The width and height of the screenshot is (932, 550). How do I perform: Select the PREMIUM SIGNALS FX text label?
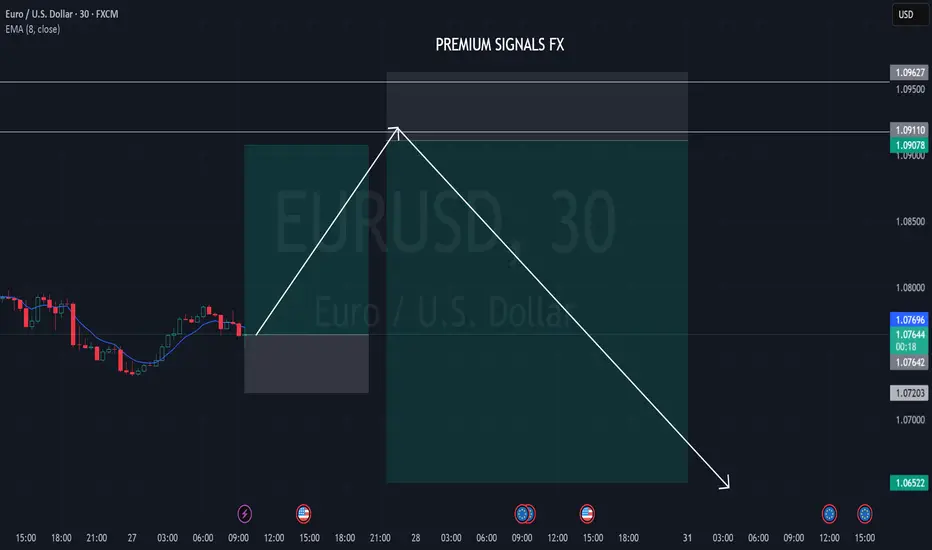[499, 45]
